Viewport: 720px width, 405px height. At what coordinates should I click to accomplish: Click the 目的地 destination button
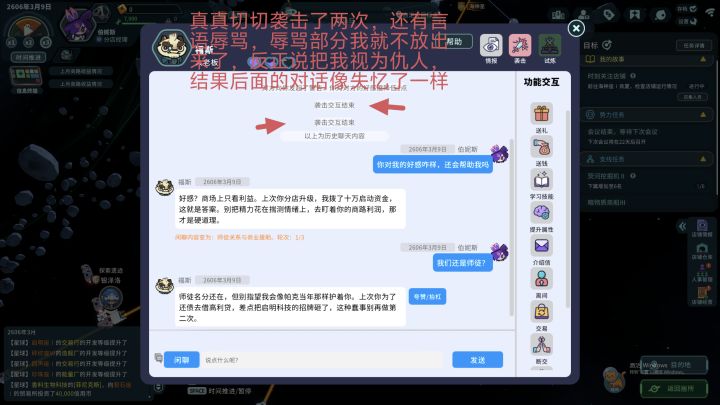point(674,365)
